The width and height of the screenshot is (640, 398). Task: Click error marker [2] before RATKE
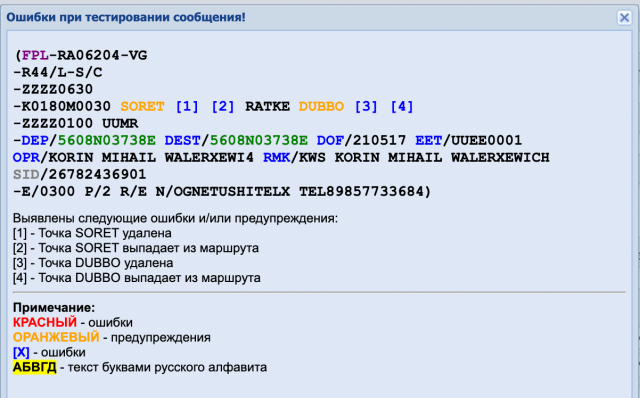point(223,107)
